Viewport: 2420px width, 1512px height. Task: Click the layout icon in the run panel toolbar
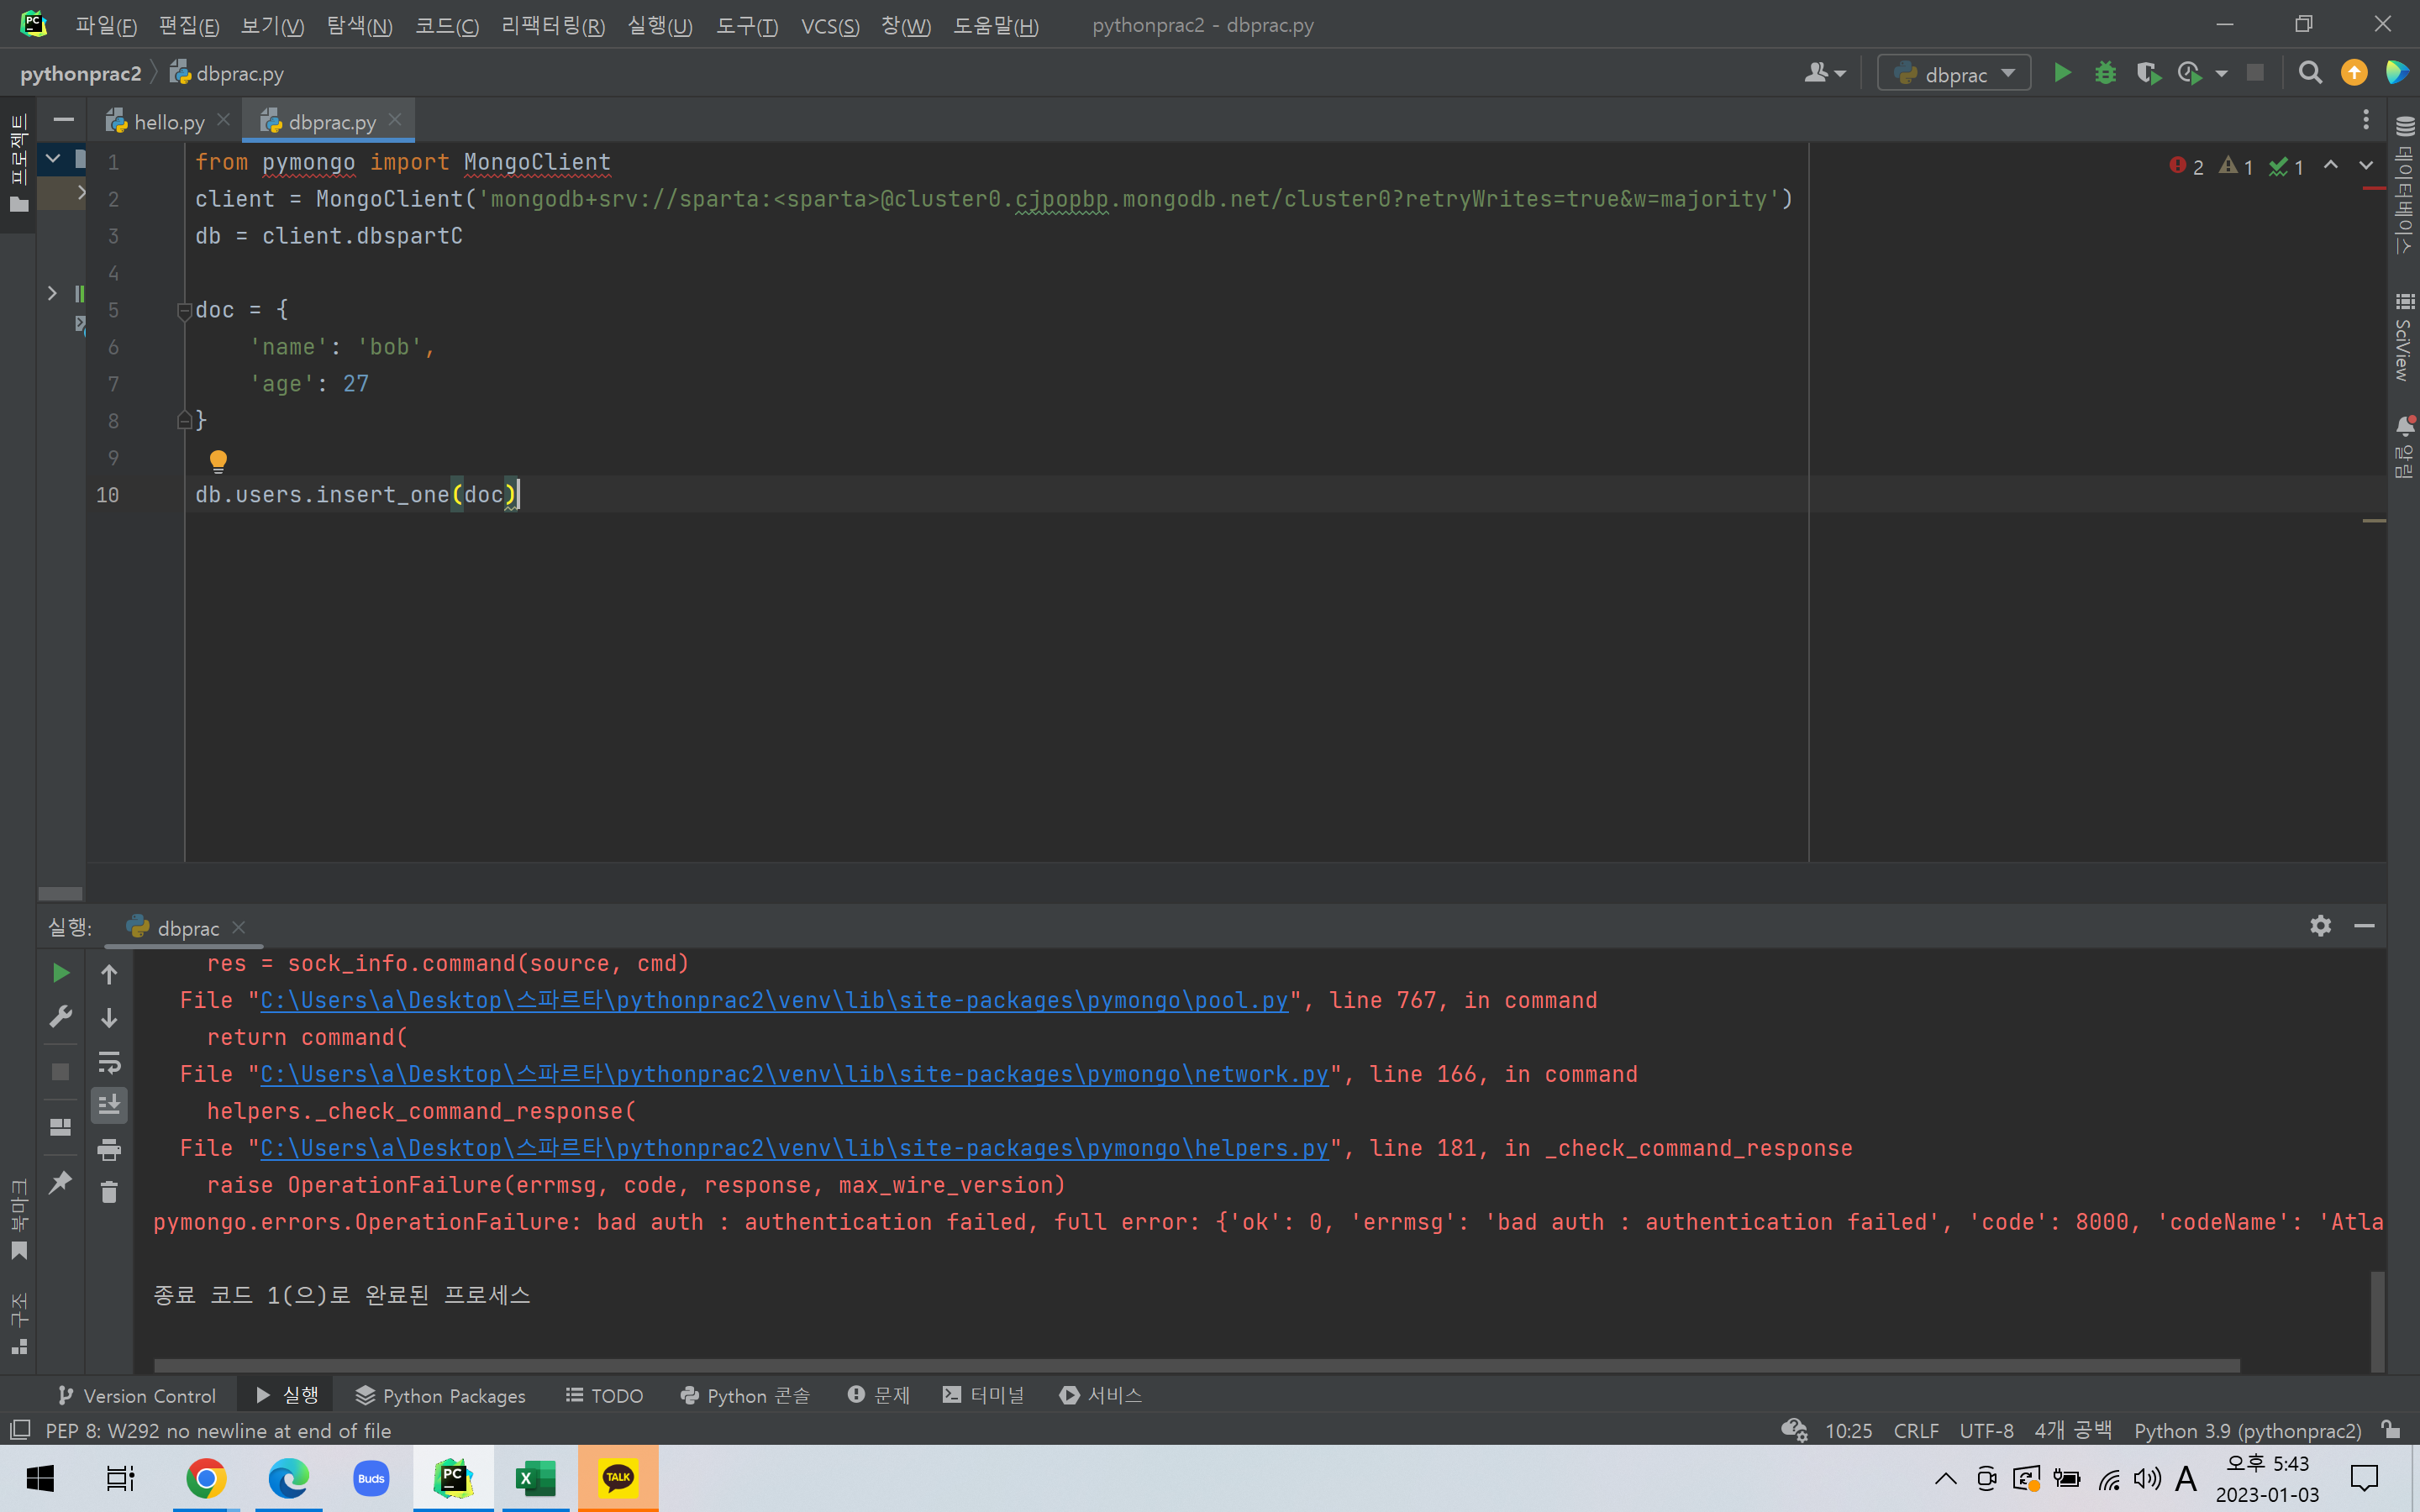pyautogui.click(x=60, y=1127)
